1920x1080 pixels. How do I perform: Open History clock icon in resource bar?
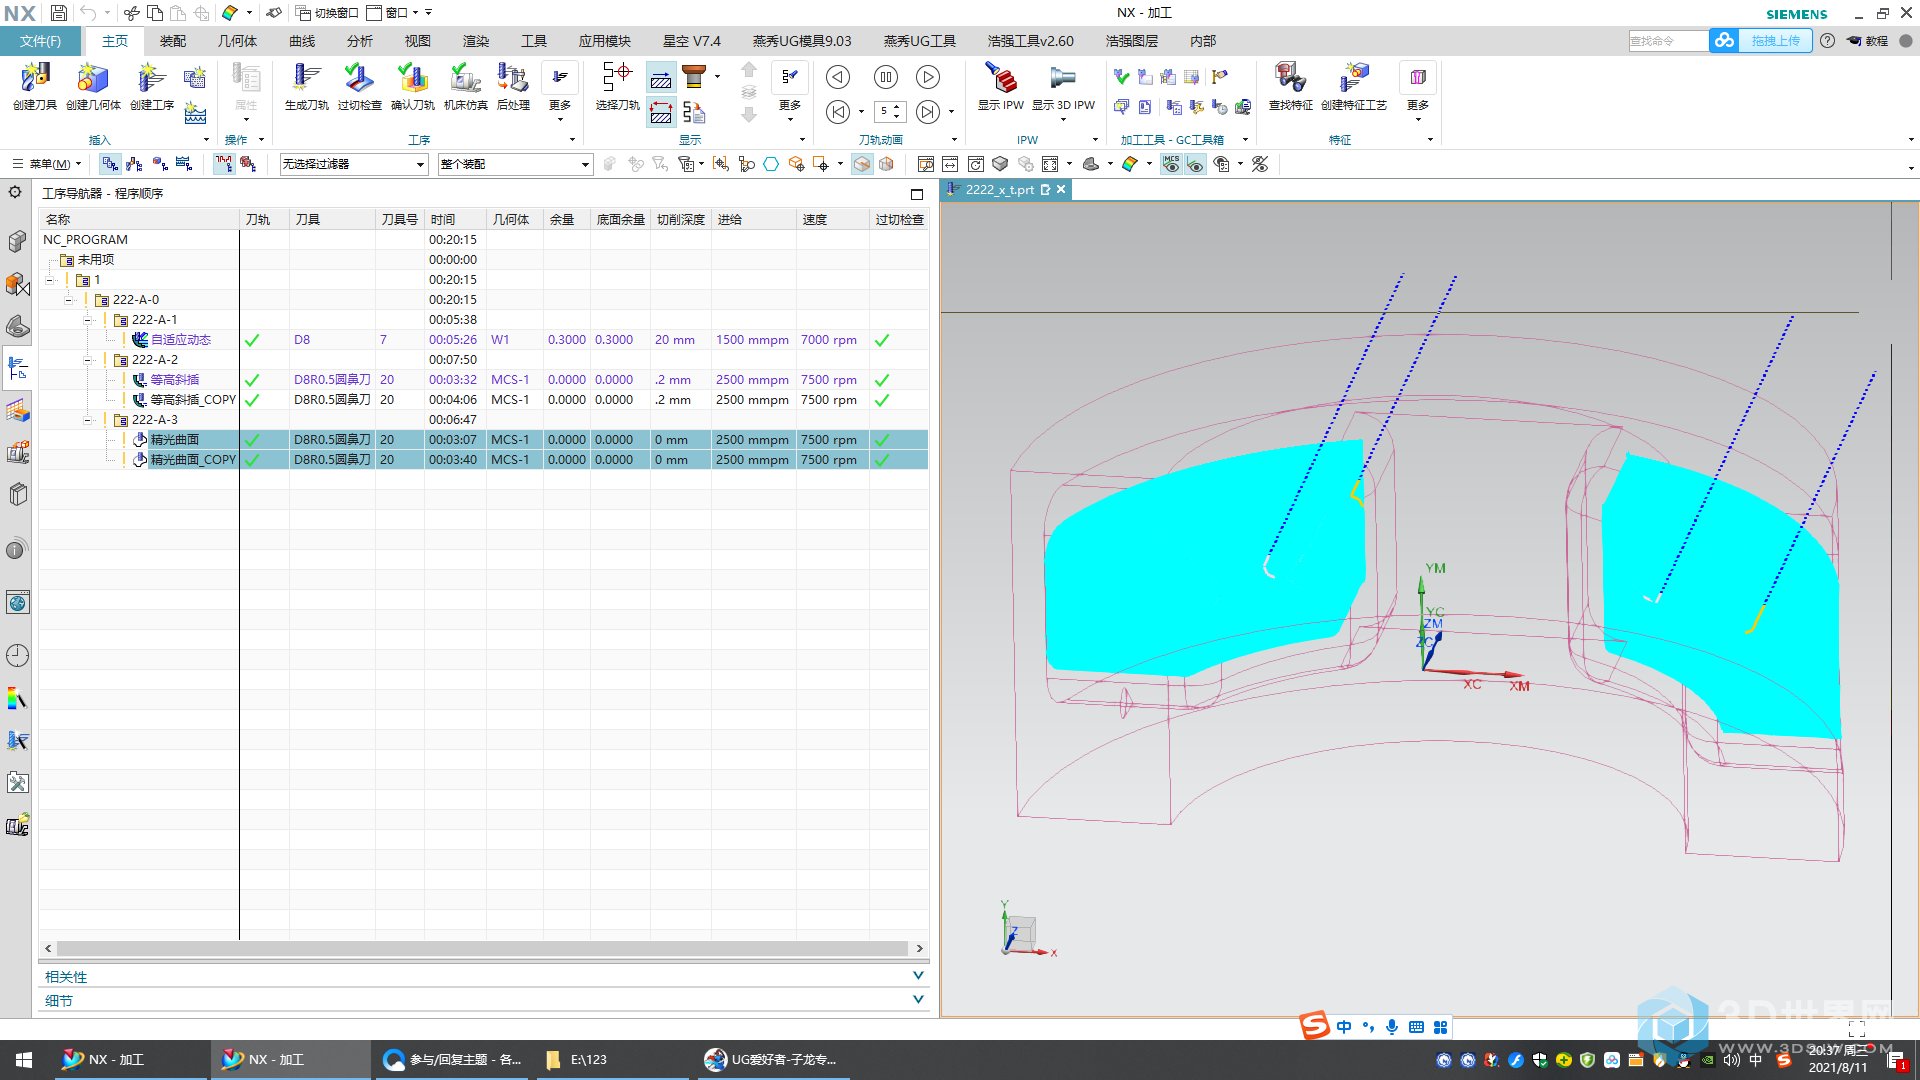point(17,656)
